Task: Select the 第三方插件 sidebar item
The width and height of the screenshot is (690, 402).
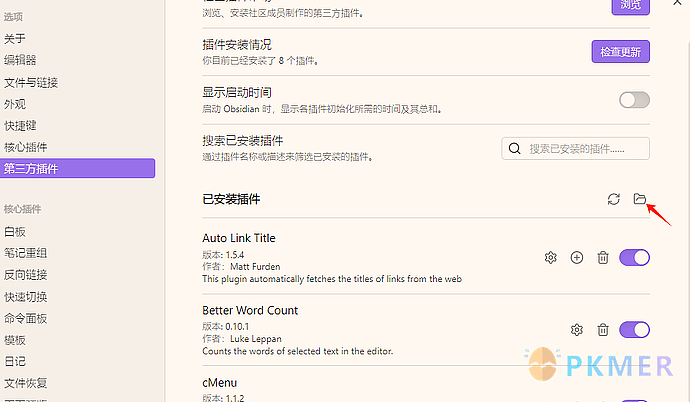Action: click(x=77, y=168)
